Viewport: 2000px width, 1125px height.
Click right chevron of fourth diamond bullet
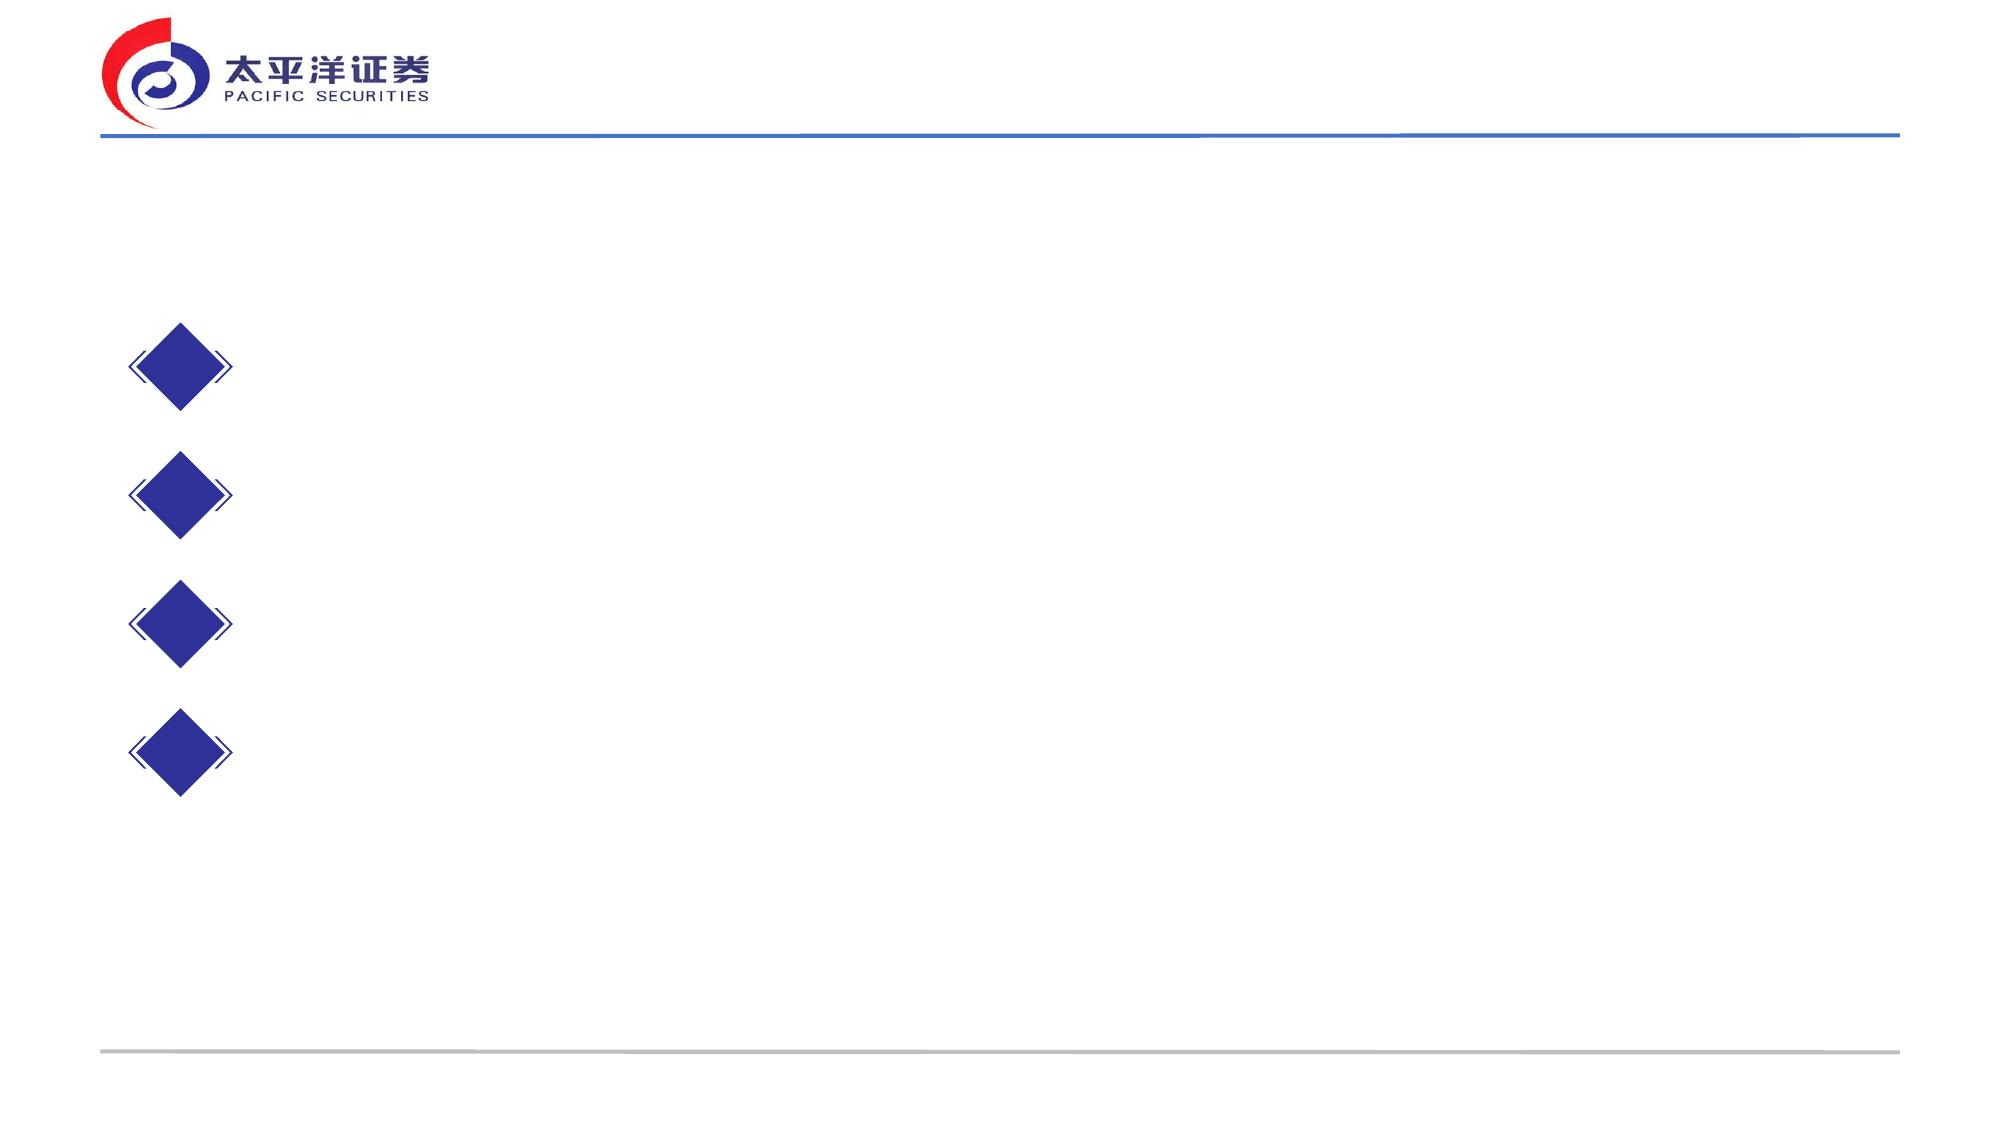coord(224,752)
